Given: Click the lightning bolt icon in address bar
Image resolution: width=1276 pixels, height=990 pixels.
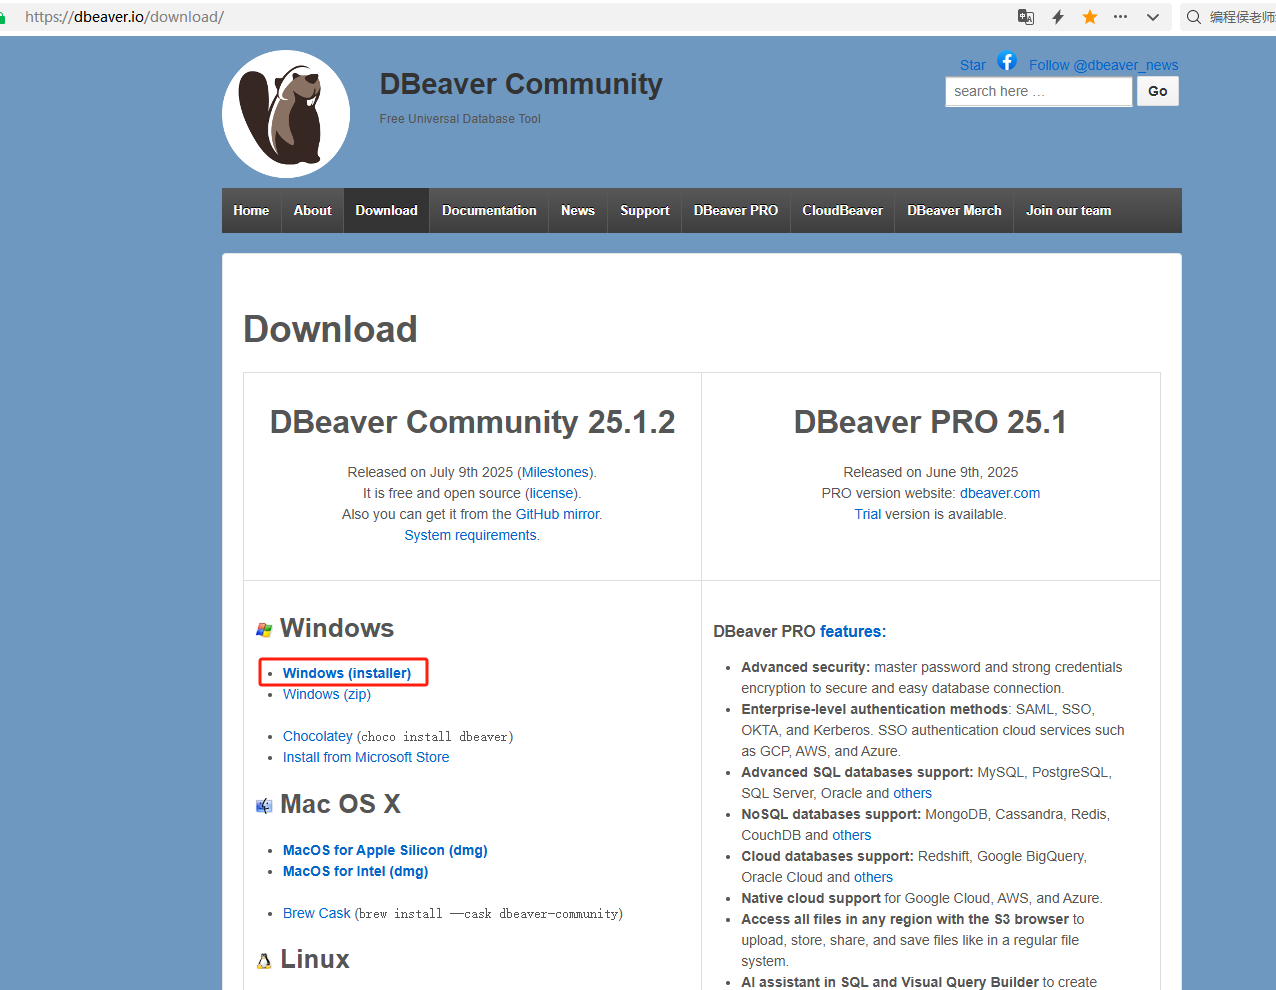Looking at the screenshot, I should [1058, 17].
